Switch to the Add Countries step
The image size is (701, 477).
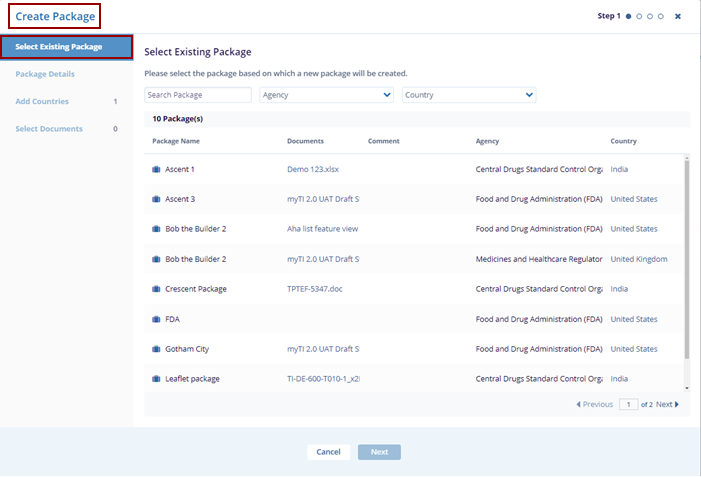click(42, 102)
